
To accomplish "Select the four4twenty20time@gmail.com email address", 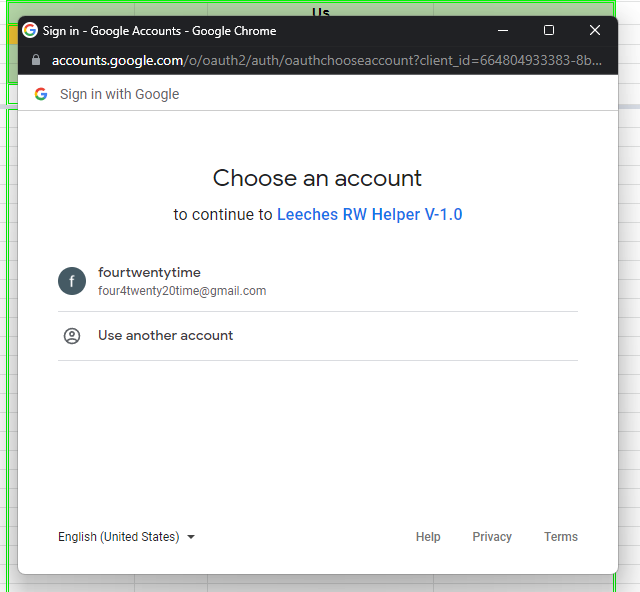I will (182, 291).
